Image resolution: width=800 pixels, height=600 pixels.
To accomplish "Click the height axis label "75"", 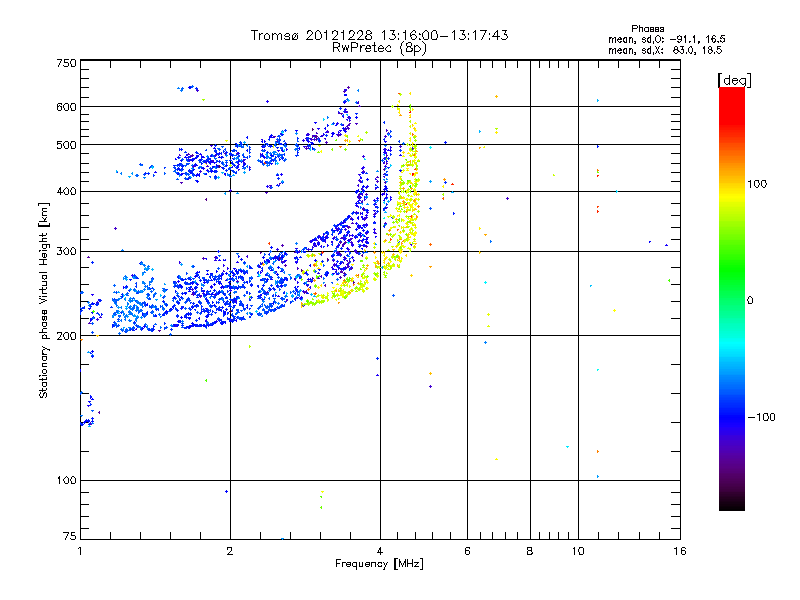I will pos(70,536).
